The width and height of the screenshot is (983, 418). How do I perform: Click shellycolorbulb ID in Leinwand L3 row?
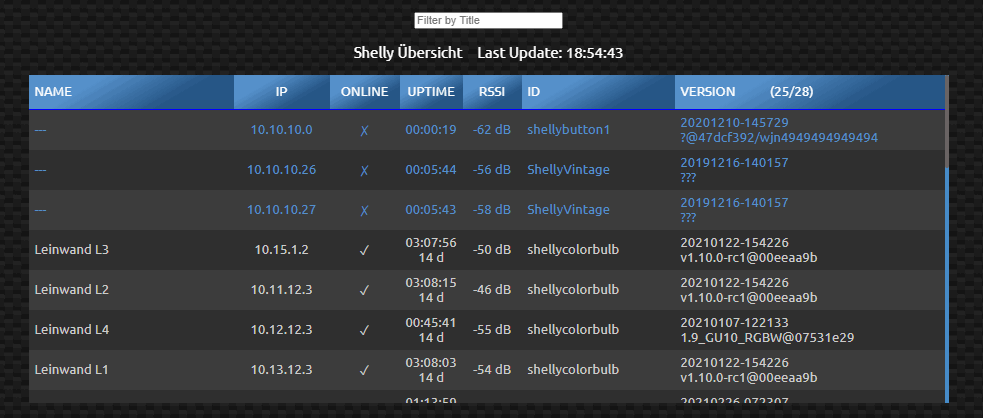(573, 250)
